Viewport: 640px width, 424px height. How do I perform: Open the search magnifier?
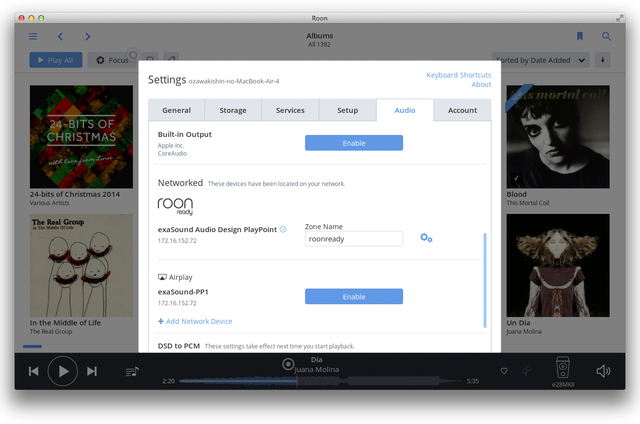point(607,36)
